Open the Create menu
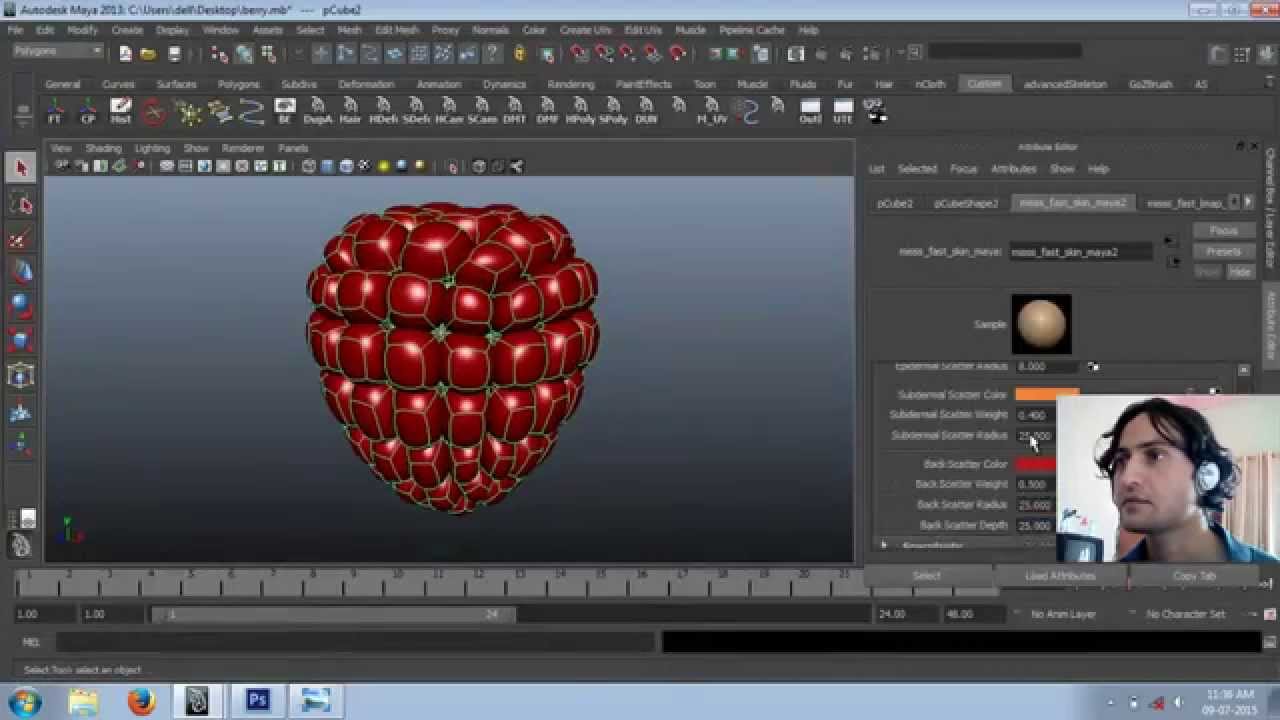 [127, 30]
